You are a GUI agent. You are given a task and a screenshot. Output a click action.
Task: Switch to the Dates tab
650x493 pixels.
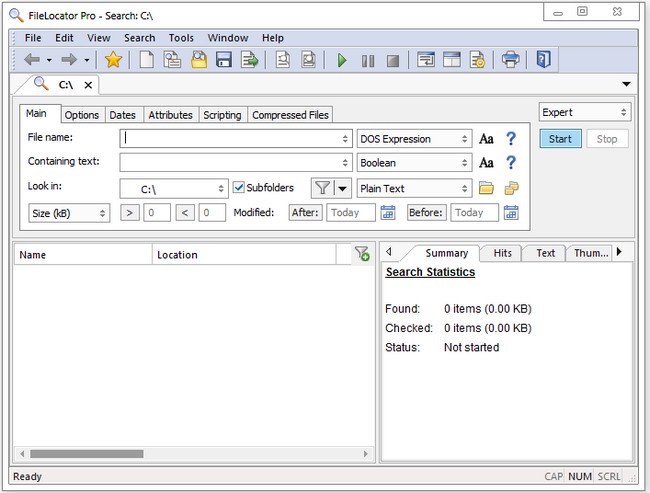(x=123, y=115)
